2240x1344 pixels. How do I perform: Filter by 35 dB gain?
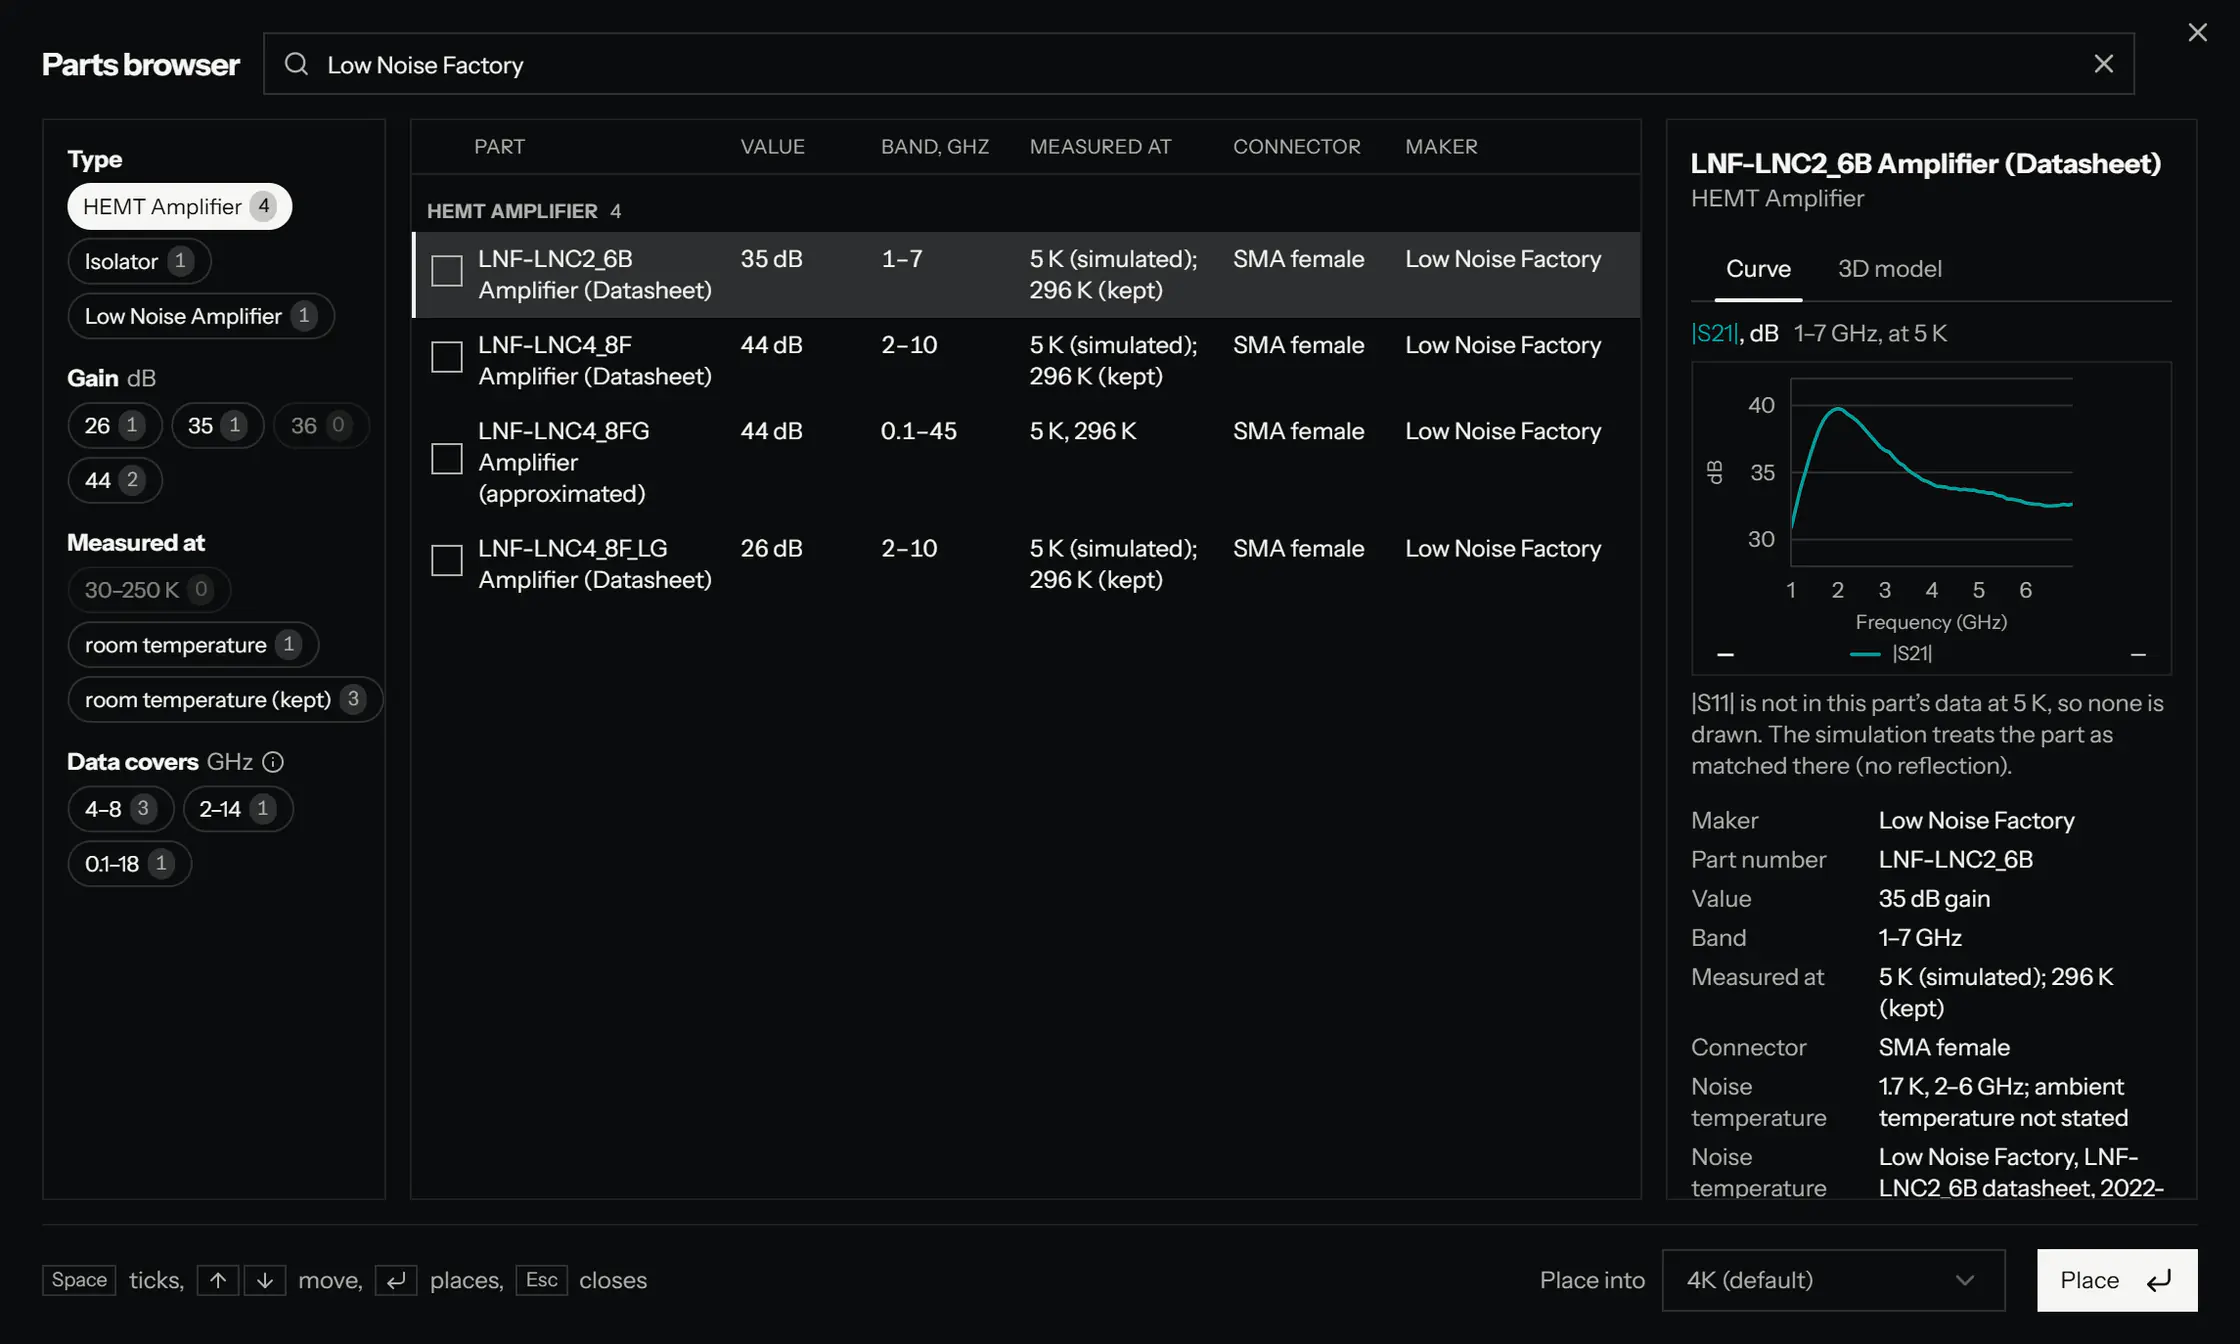[x=217, y=425]
